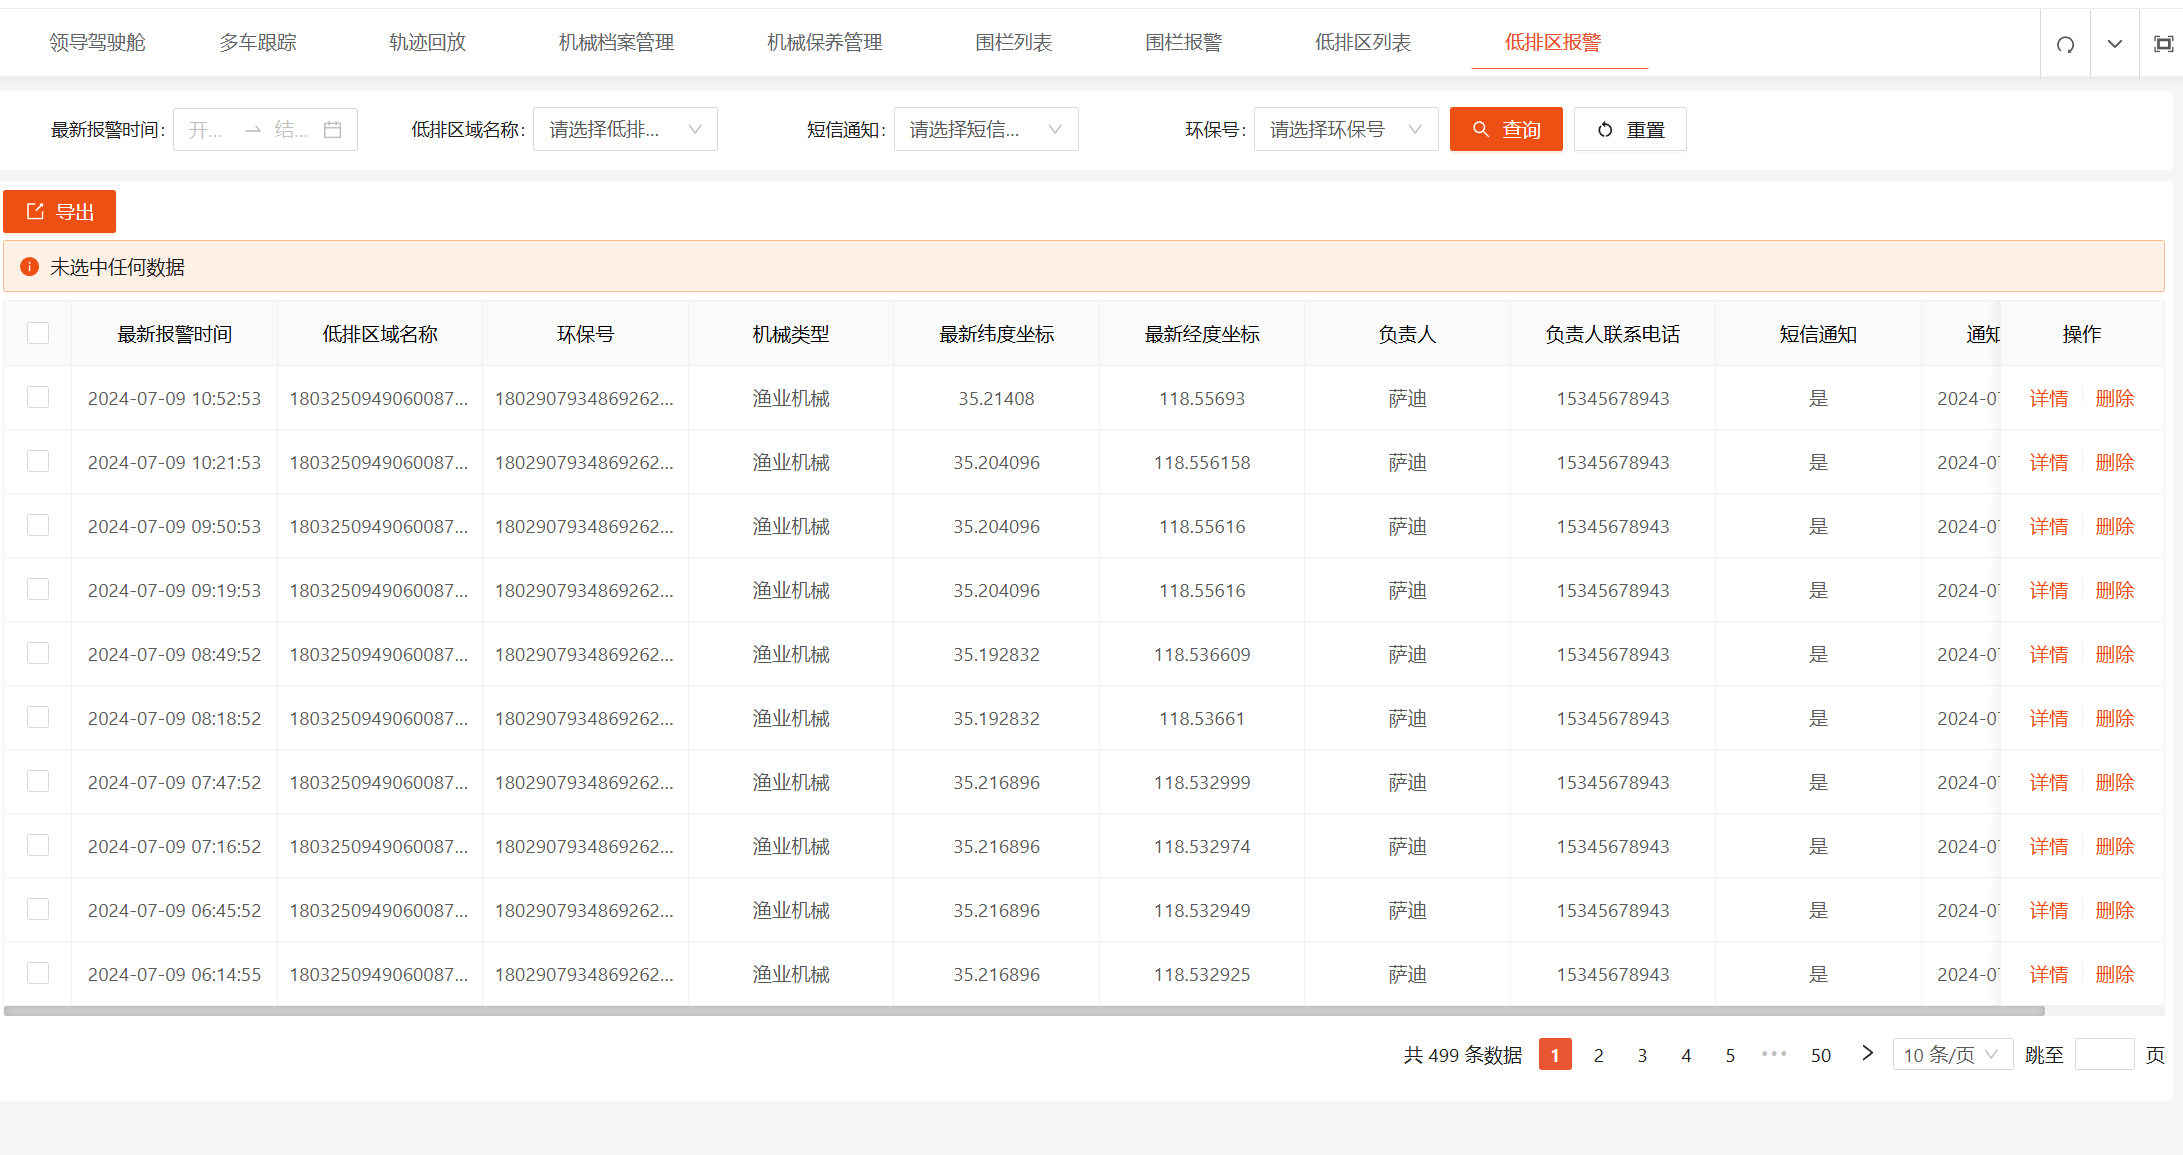Go to page 3

click(1642, 1054)
